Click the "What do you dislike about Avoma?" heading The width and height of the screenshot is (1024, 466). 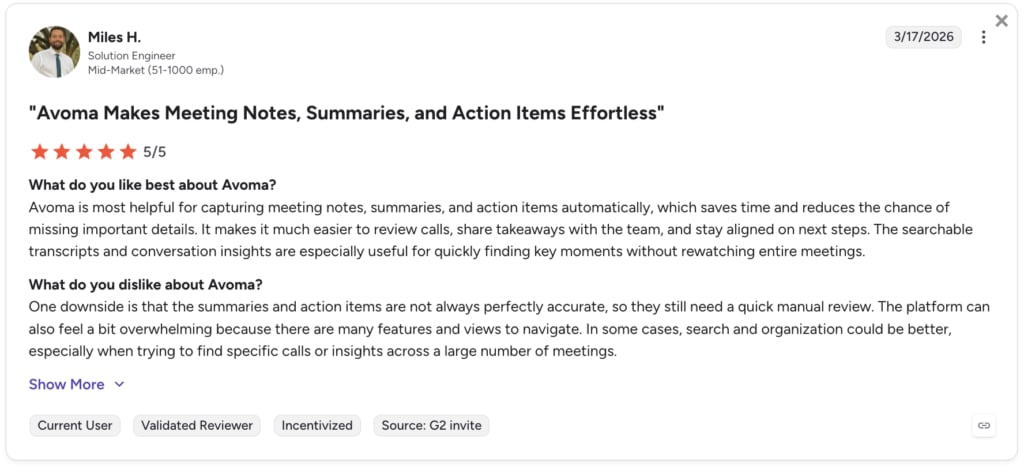[146, 285]
